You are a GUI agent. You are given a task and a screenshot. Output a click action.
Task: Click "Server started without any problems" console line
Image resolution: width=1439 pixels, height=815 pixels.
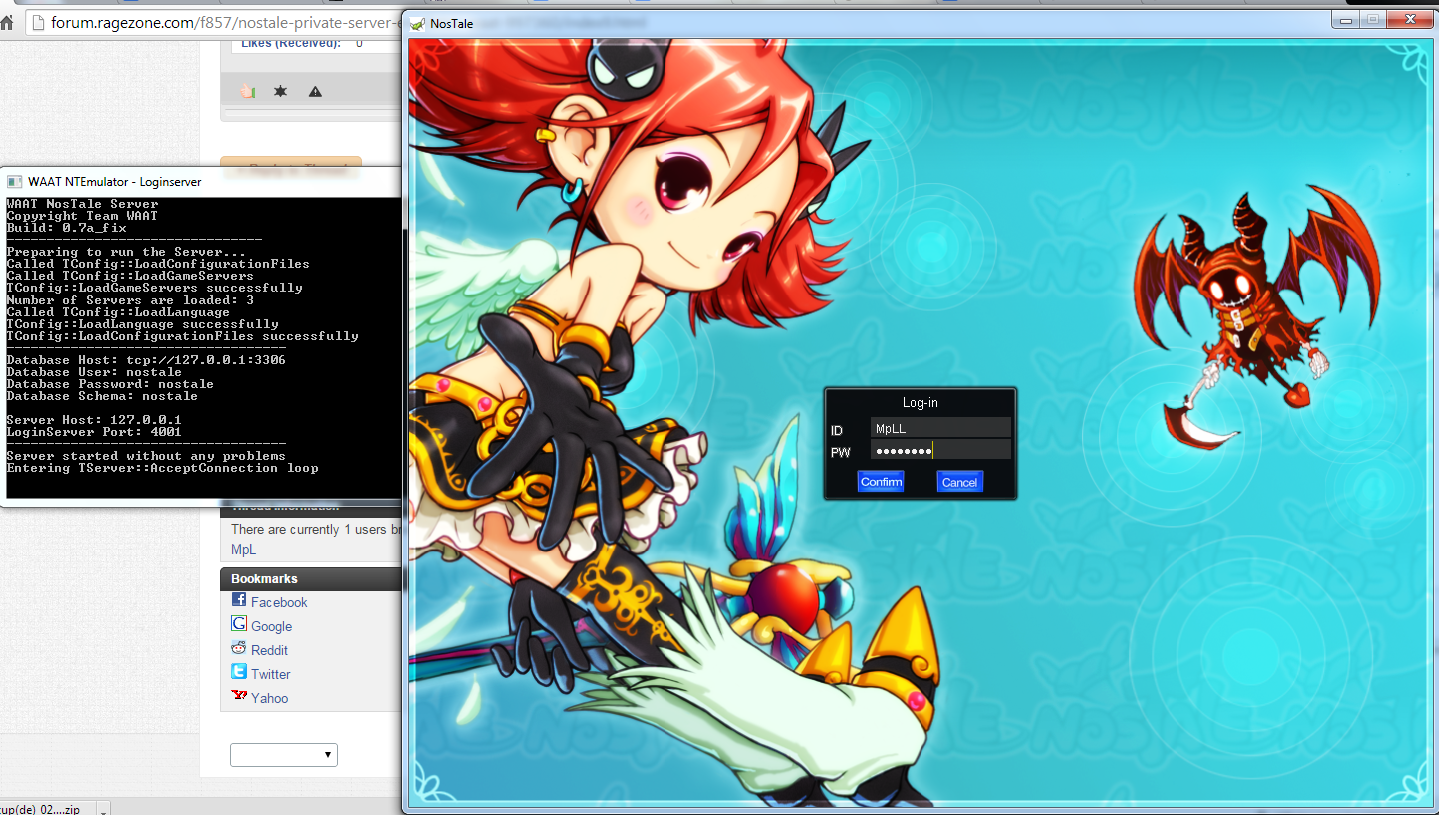point(146,456)
